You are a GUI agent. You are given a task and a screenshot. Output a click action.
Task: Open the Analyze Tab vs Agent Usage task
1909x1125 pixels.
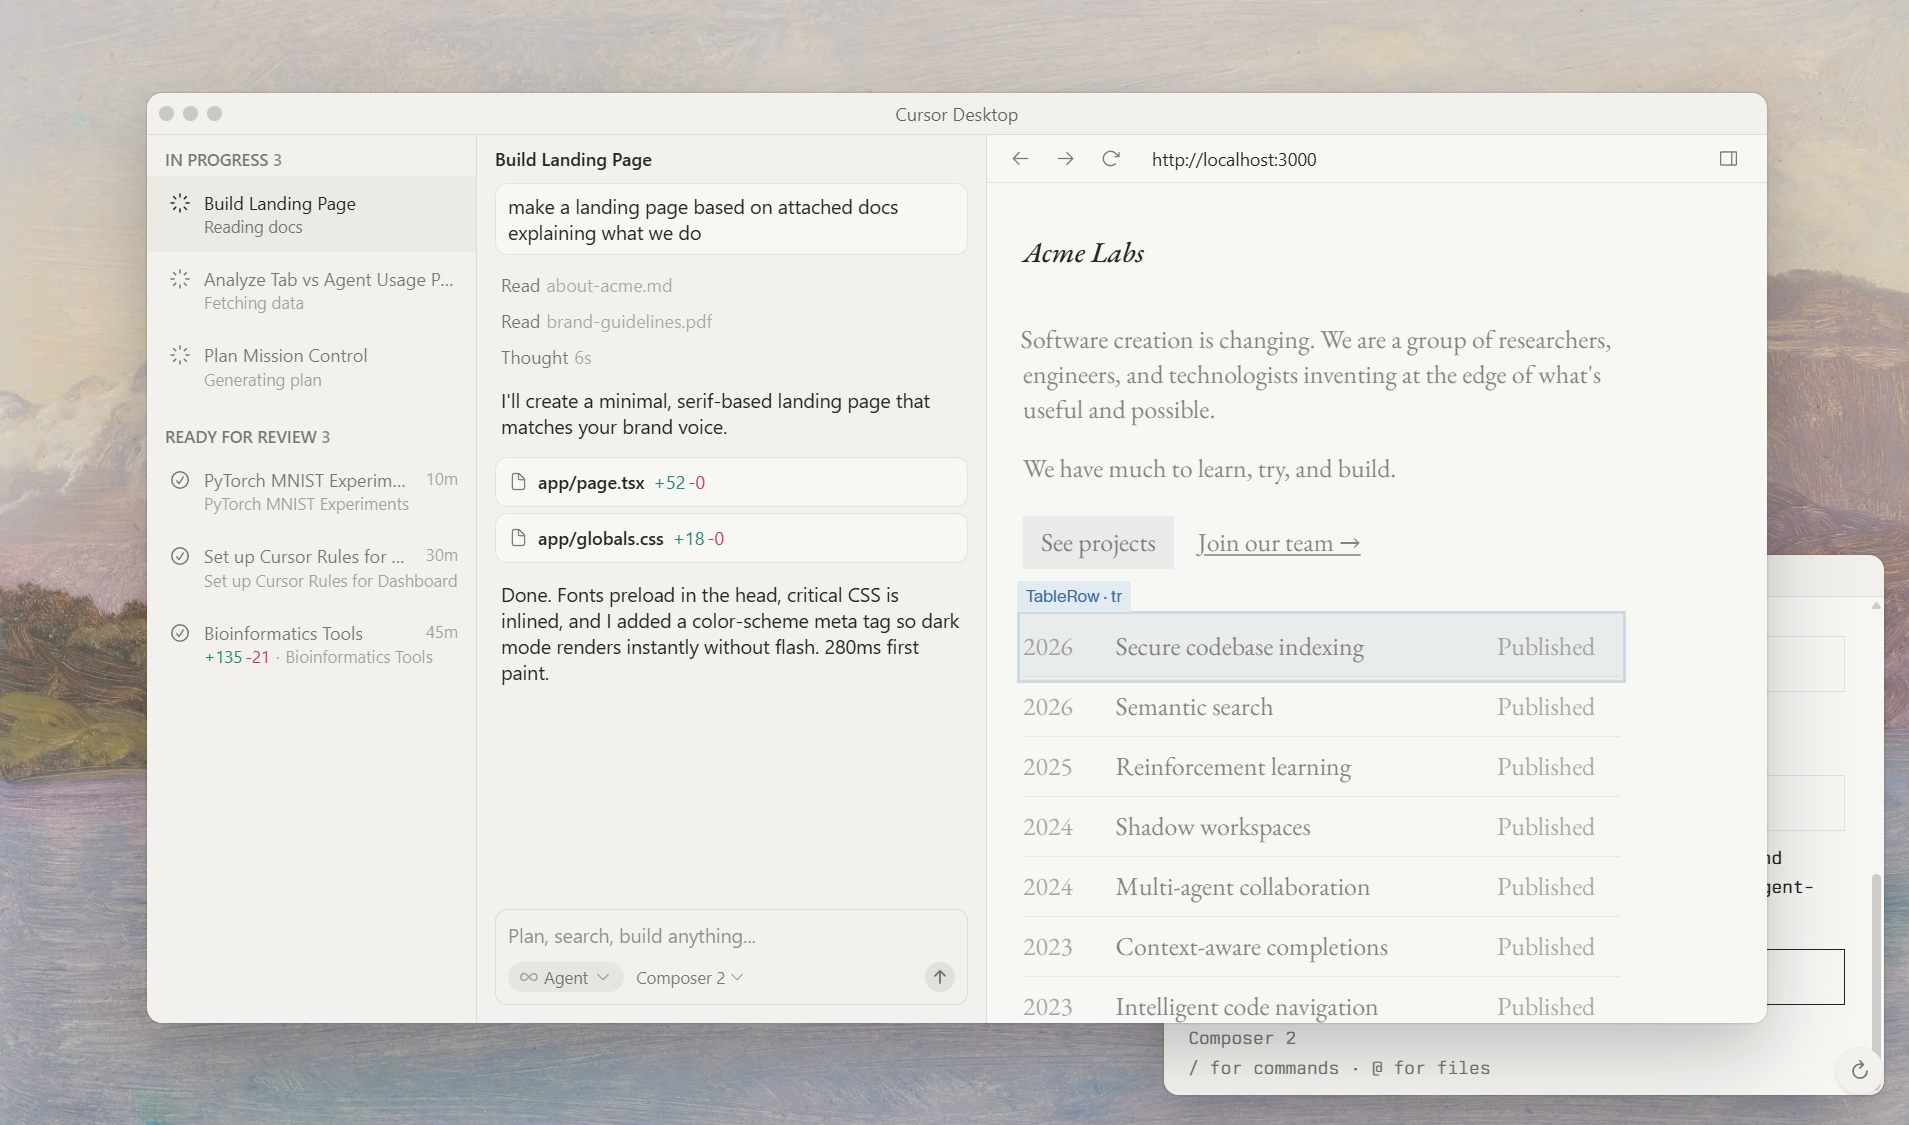pyautogui.click(x=311, y=290)
